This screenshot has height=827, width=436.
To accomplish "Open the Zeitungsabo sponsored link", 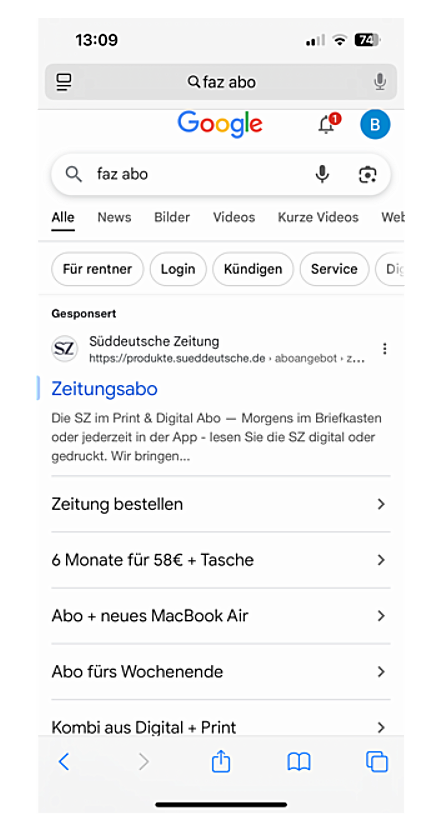I will coord(104,389).
